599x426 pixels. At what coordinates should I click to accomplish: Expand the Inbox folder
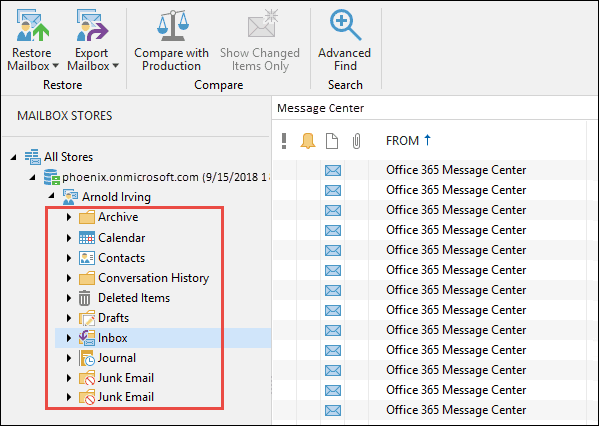(x=69, y=338)
